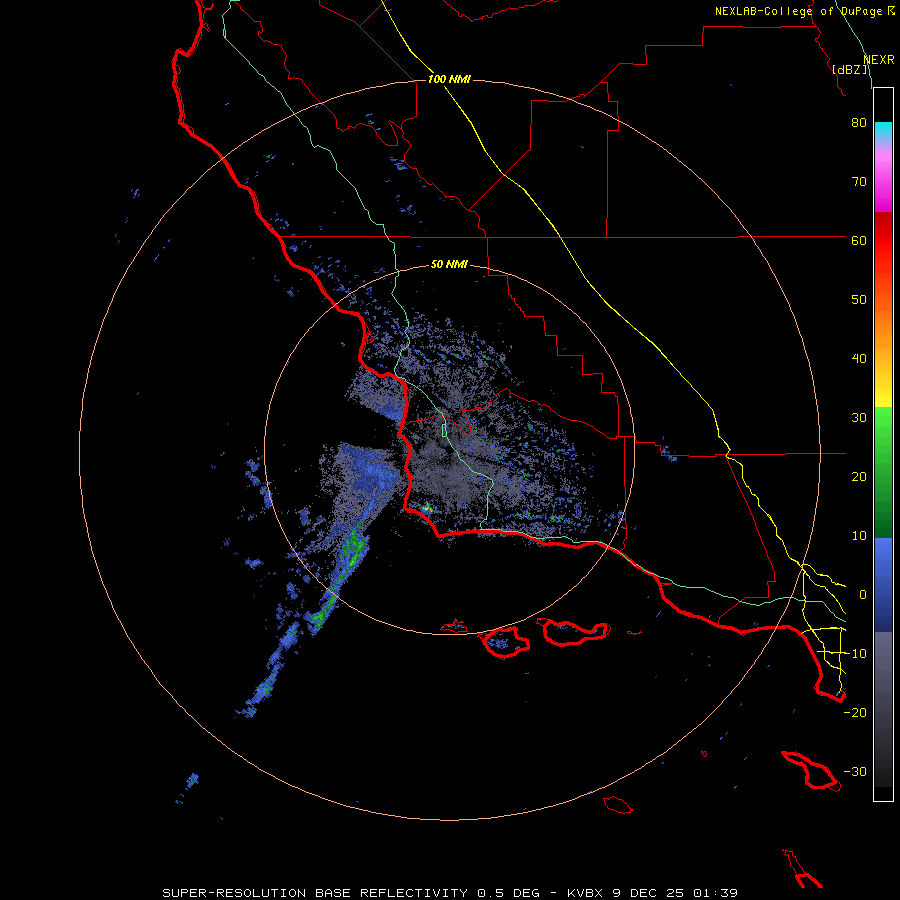Click the 50 NMI range ring label
This screenshot has height=900, width=900.
(x=449, y=265)
